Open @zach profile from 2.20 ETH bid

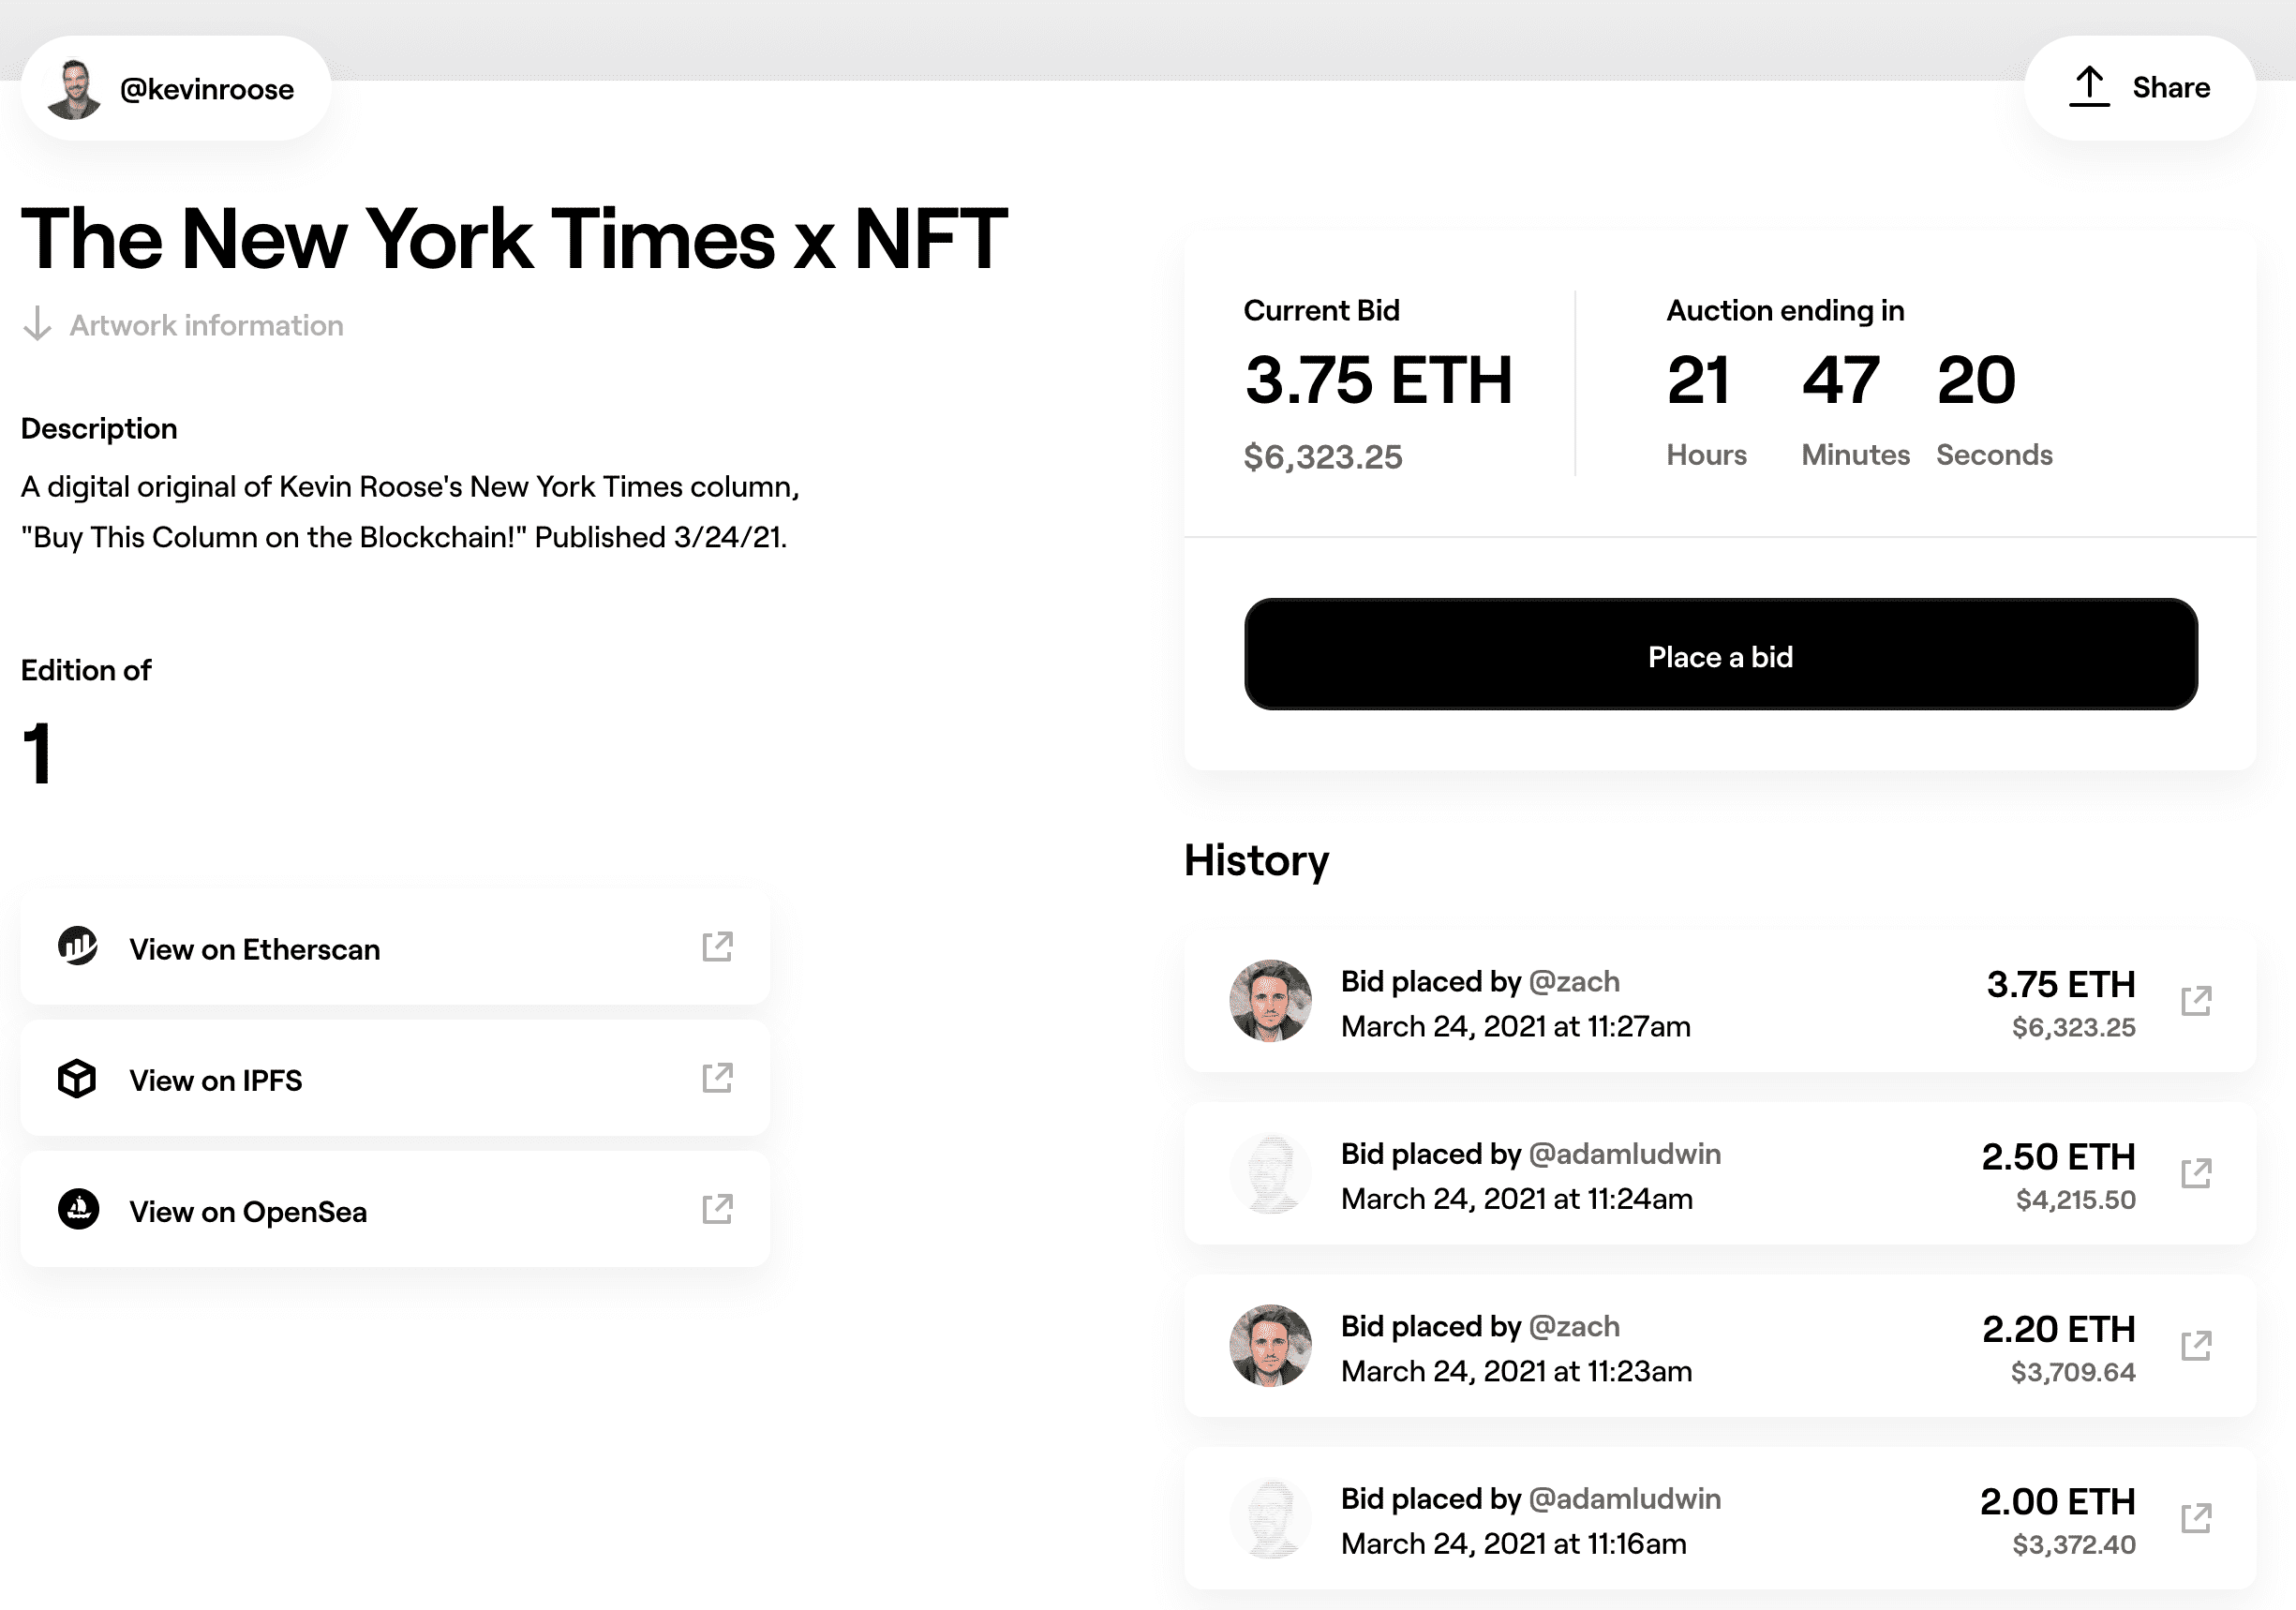[1574, 1326]
